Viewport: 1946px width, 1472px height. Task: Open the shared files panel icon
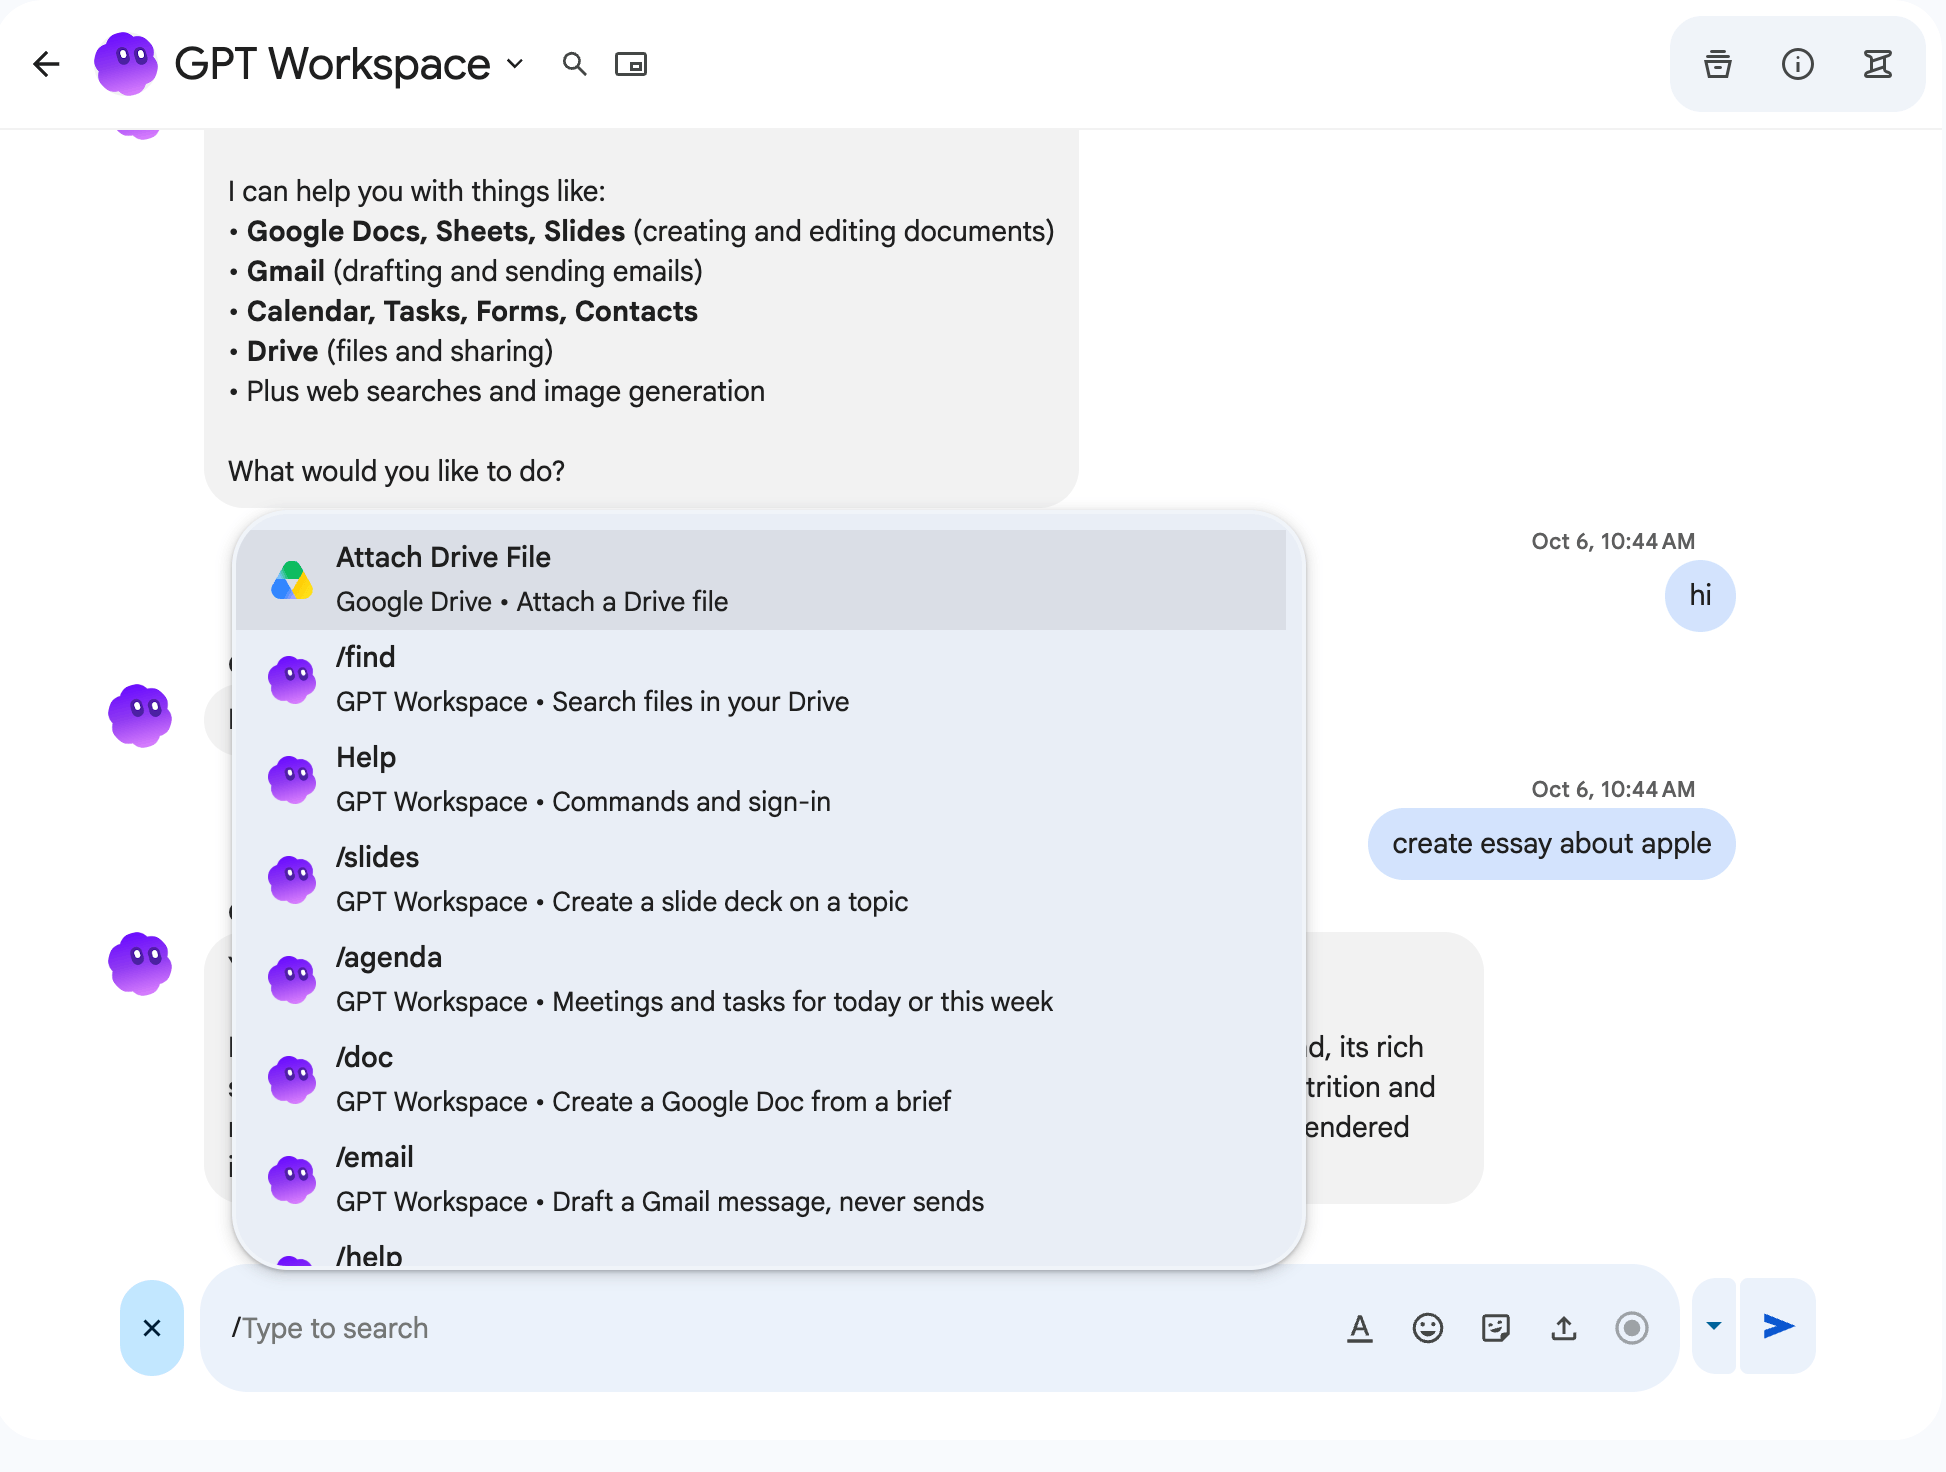[x=1718, y=64]
